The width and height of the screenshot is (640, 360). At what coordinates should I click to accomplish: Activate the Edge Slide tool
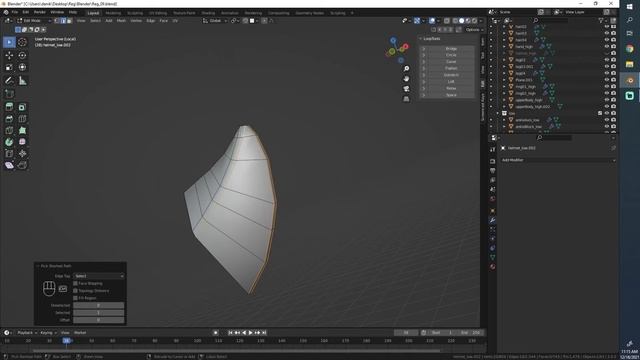[9, 153]
